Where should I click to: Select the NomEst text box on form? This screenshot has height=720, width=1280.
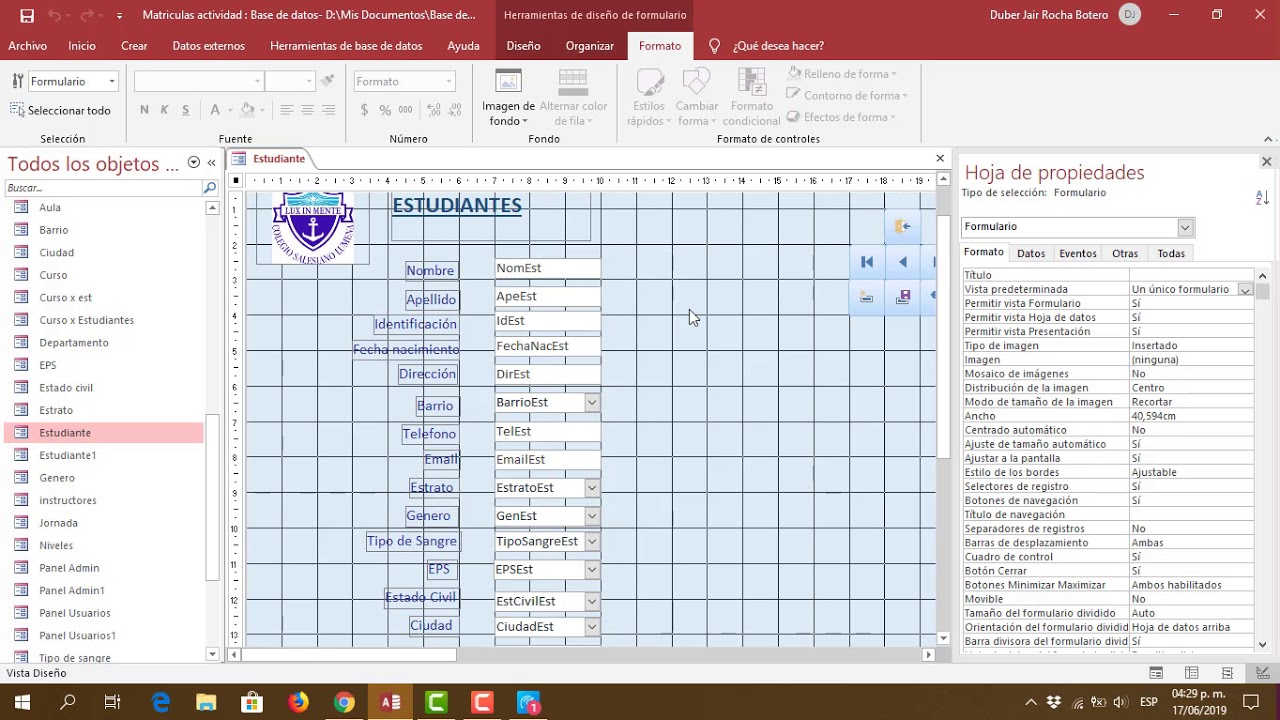click(547, 268)
